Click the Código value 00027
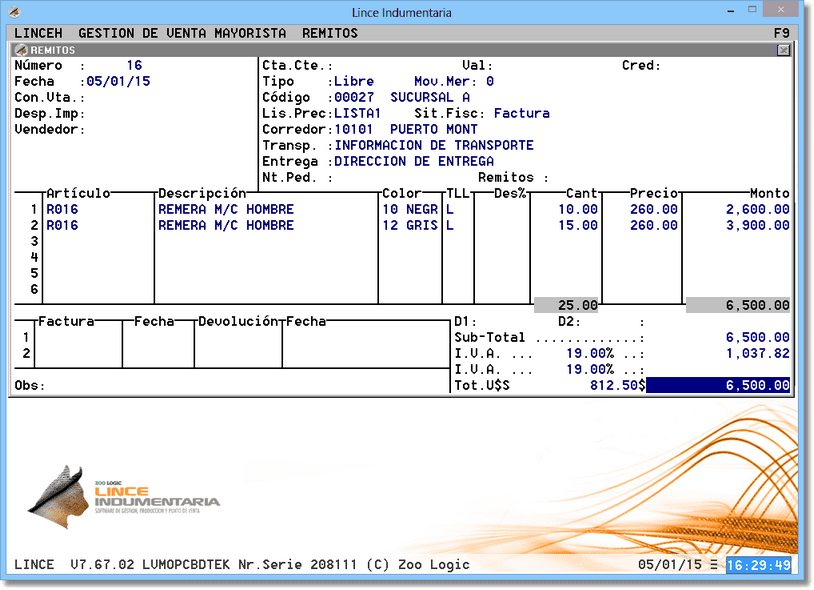 click(354, 98)
